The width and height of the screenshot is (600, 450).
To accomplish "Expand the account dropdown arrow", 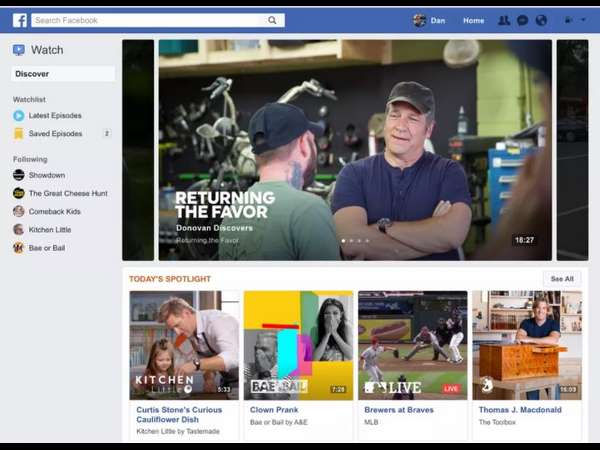I will (584, 20).
